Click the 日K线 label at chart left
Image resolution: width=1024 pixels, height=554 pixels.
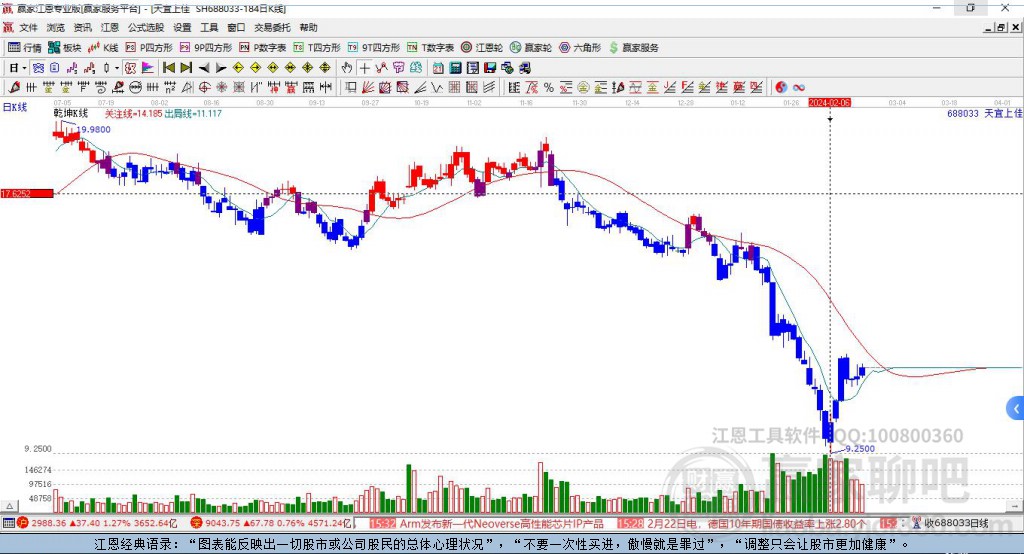coord(14,107)
